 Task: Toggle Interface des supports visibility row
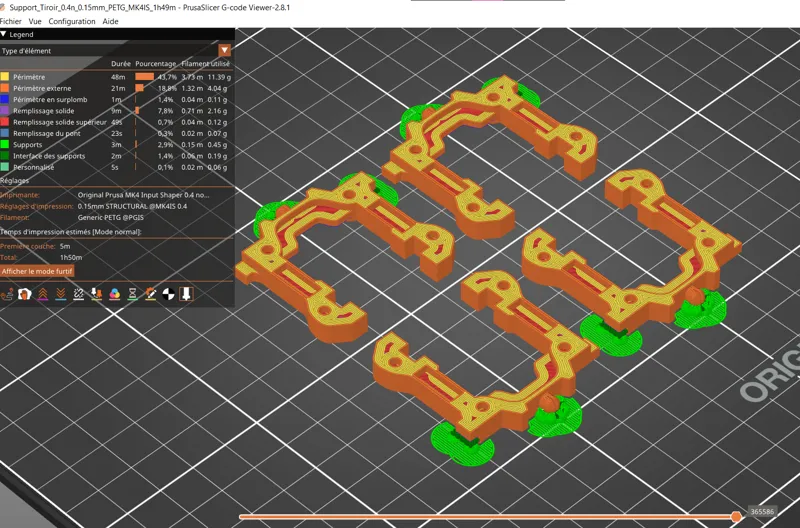point(116,156)
